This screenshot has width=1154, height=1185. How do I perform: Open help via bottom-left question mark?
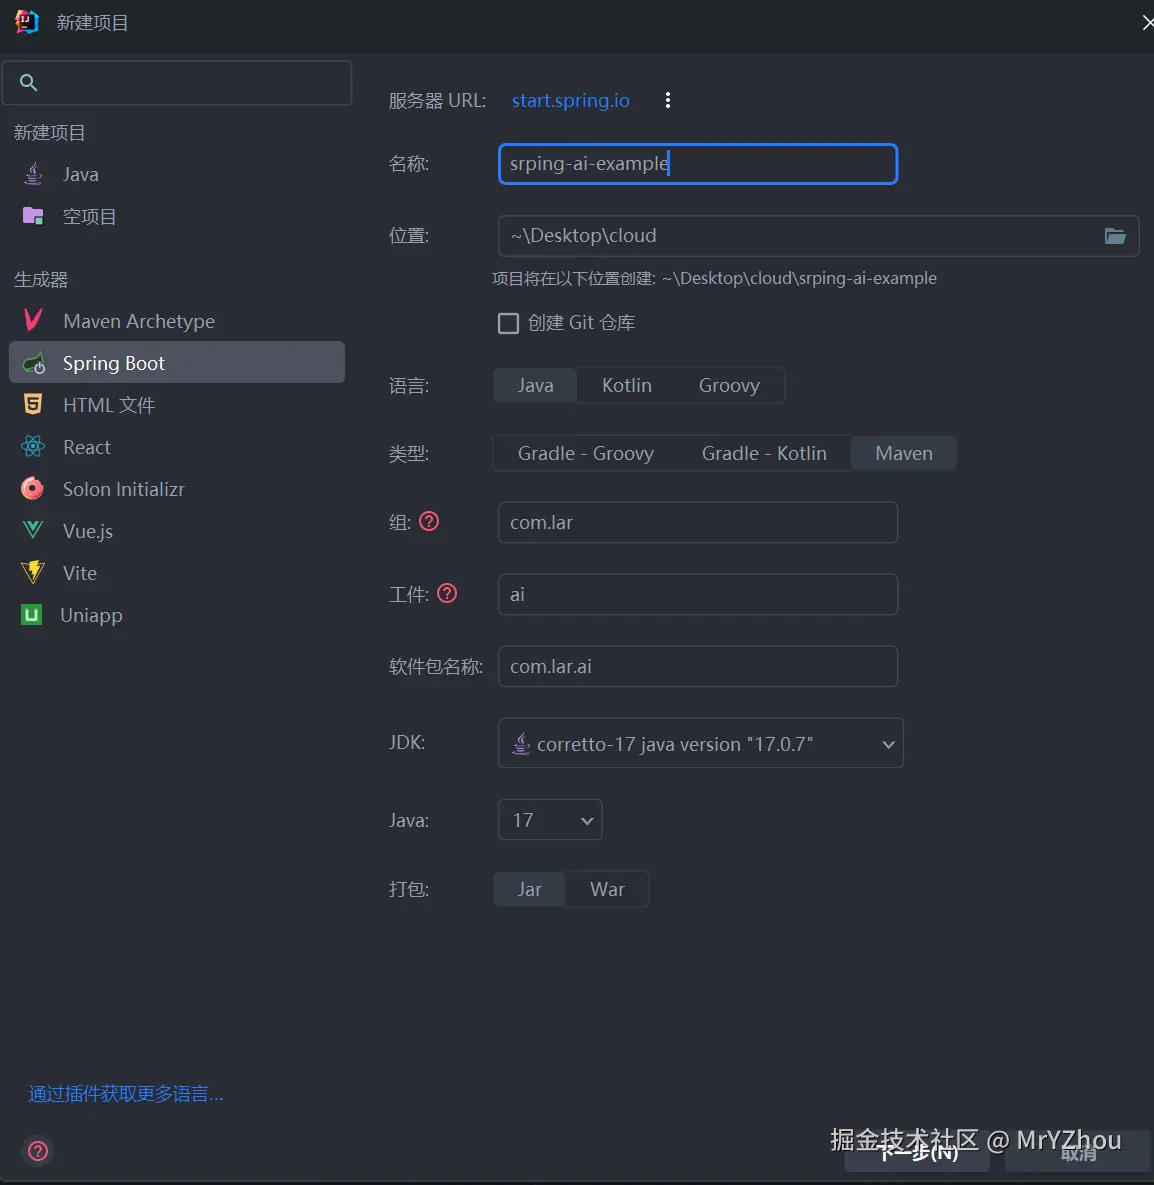pyautogui.click(x=38, y=1150)
